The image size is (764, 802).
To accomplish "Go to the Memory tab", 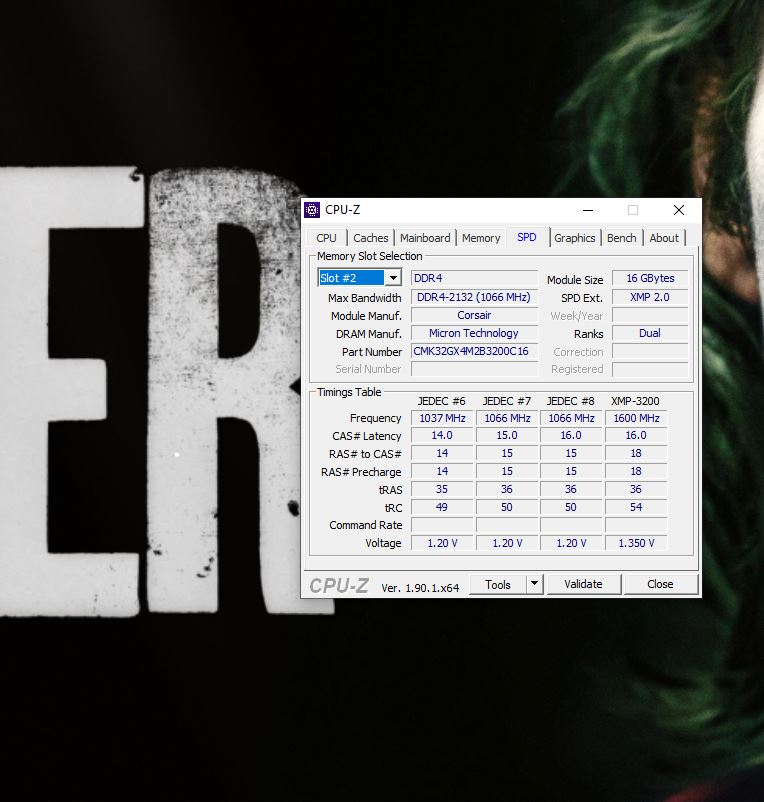I will (x=481, y=238).
